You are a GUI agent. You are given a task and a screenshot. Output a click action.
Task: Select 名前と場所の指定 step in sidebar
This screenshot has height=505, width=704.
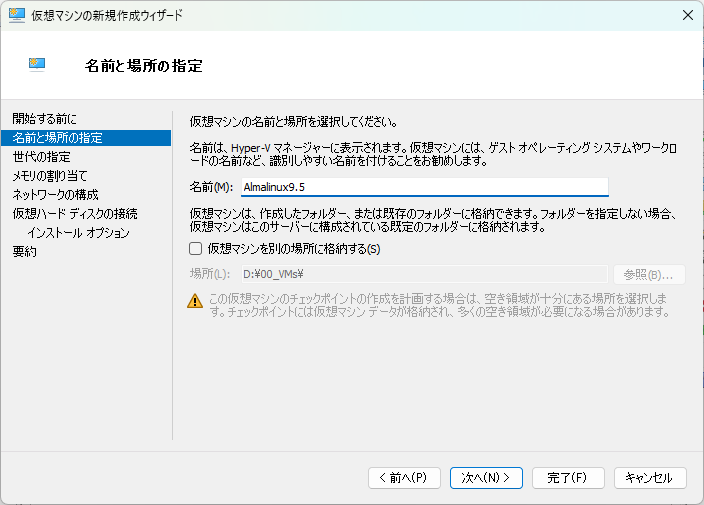[57, 138]
